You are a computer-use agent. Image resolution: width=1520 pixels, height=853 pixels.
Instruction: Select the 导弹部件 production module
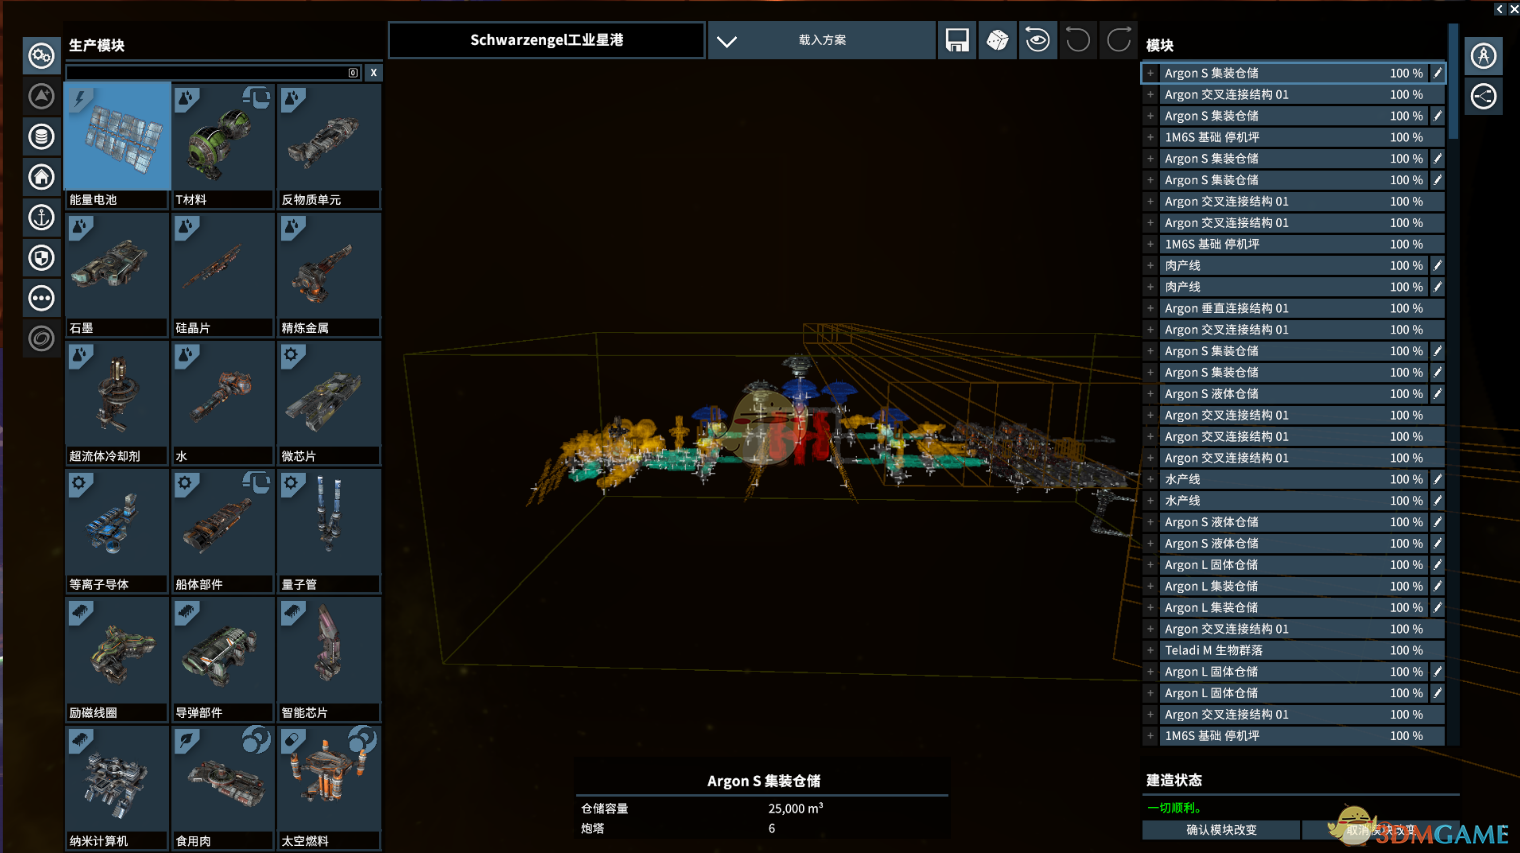tap(222, 659)
